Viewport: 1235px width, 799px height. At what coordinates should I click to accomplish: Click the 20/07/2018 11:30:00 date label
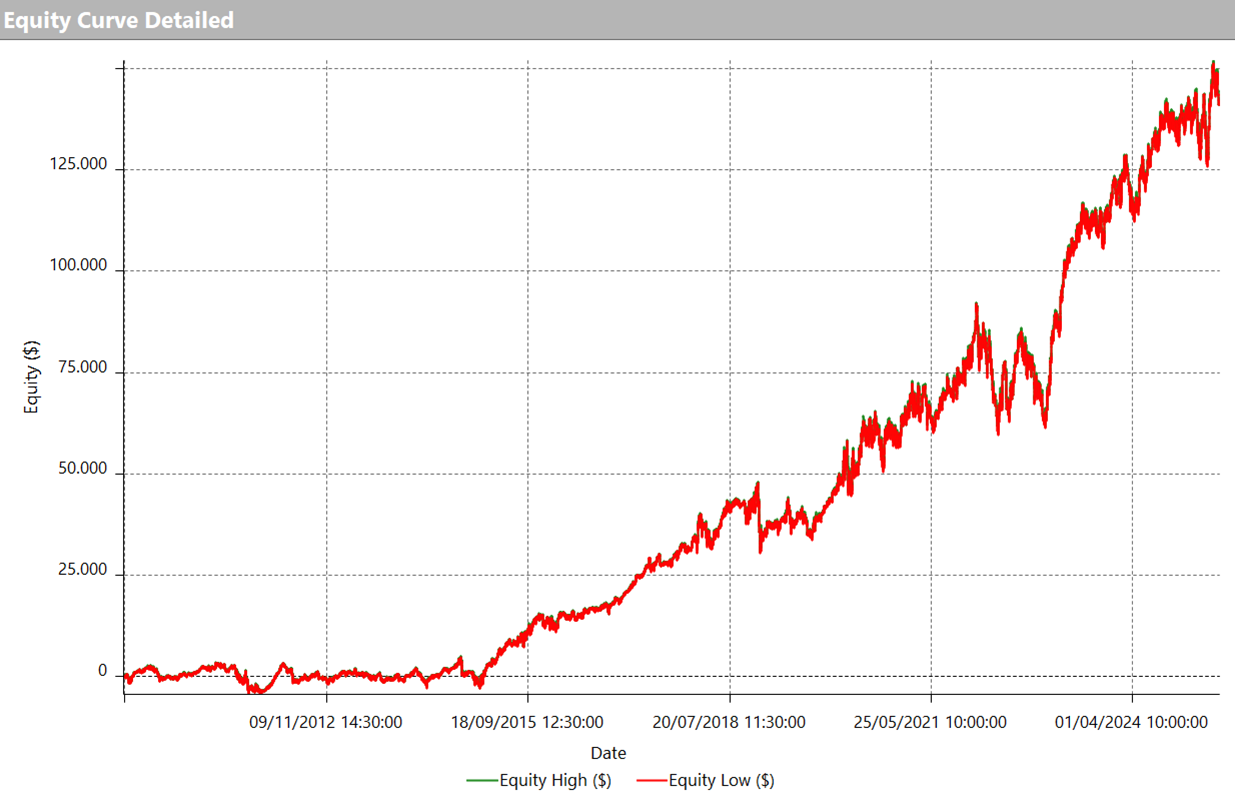click(x=729, y=722)
